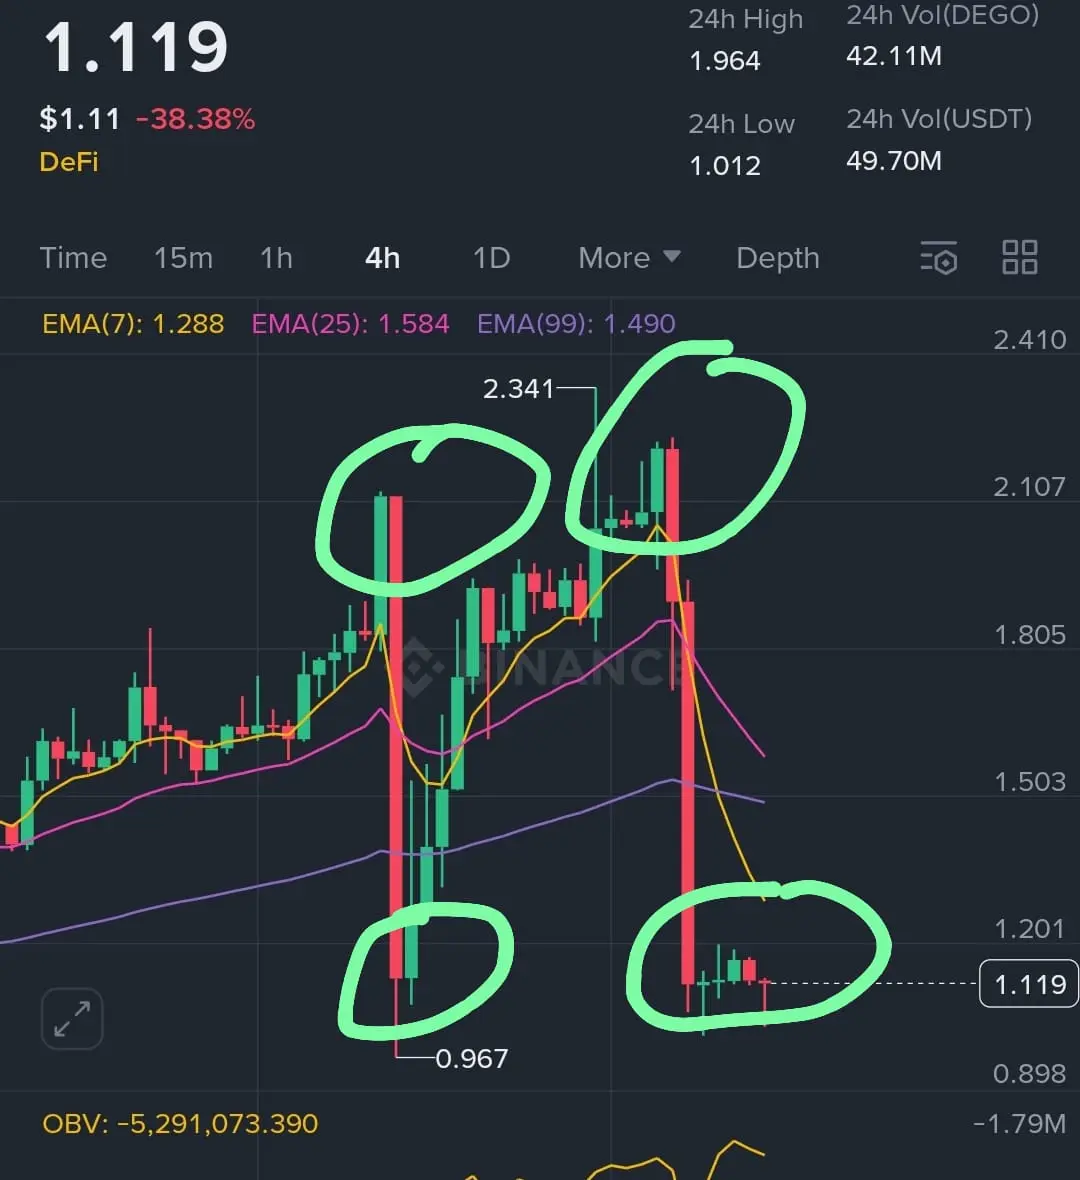Click the DeFi category tag
1080x1180 pixels.
coord(68,162)
